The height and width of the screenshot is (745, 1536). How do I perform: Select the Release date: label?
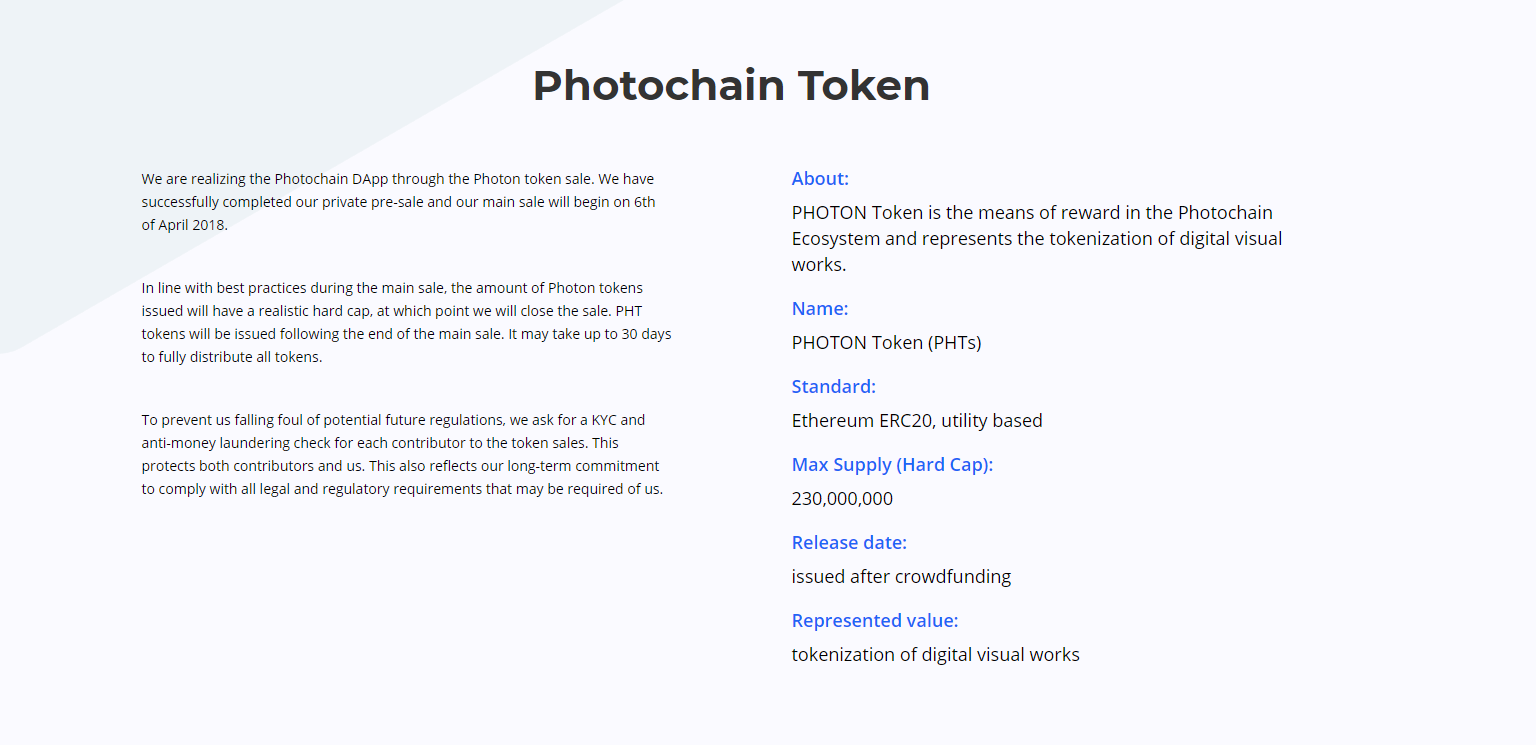(849, 543)
